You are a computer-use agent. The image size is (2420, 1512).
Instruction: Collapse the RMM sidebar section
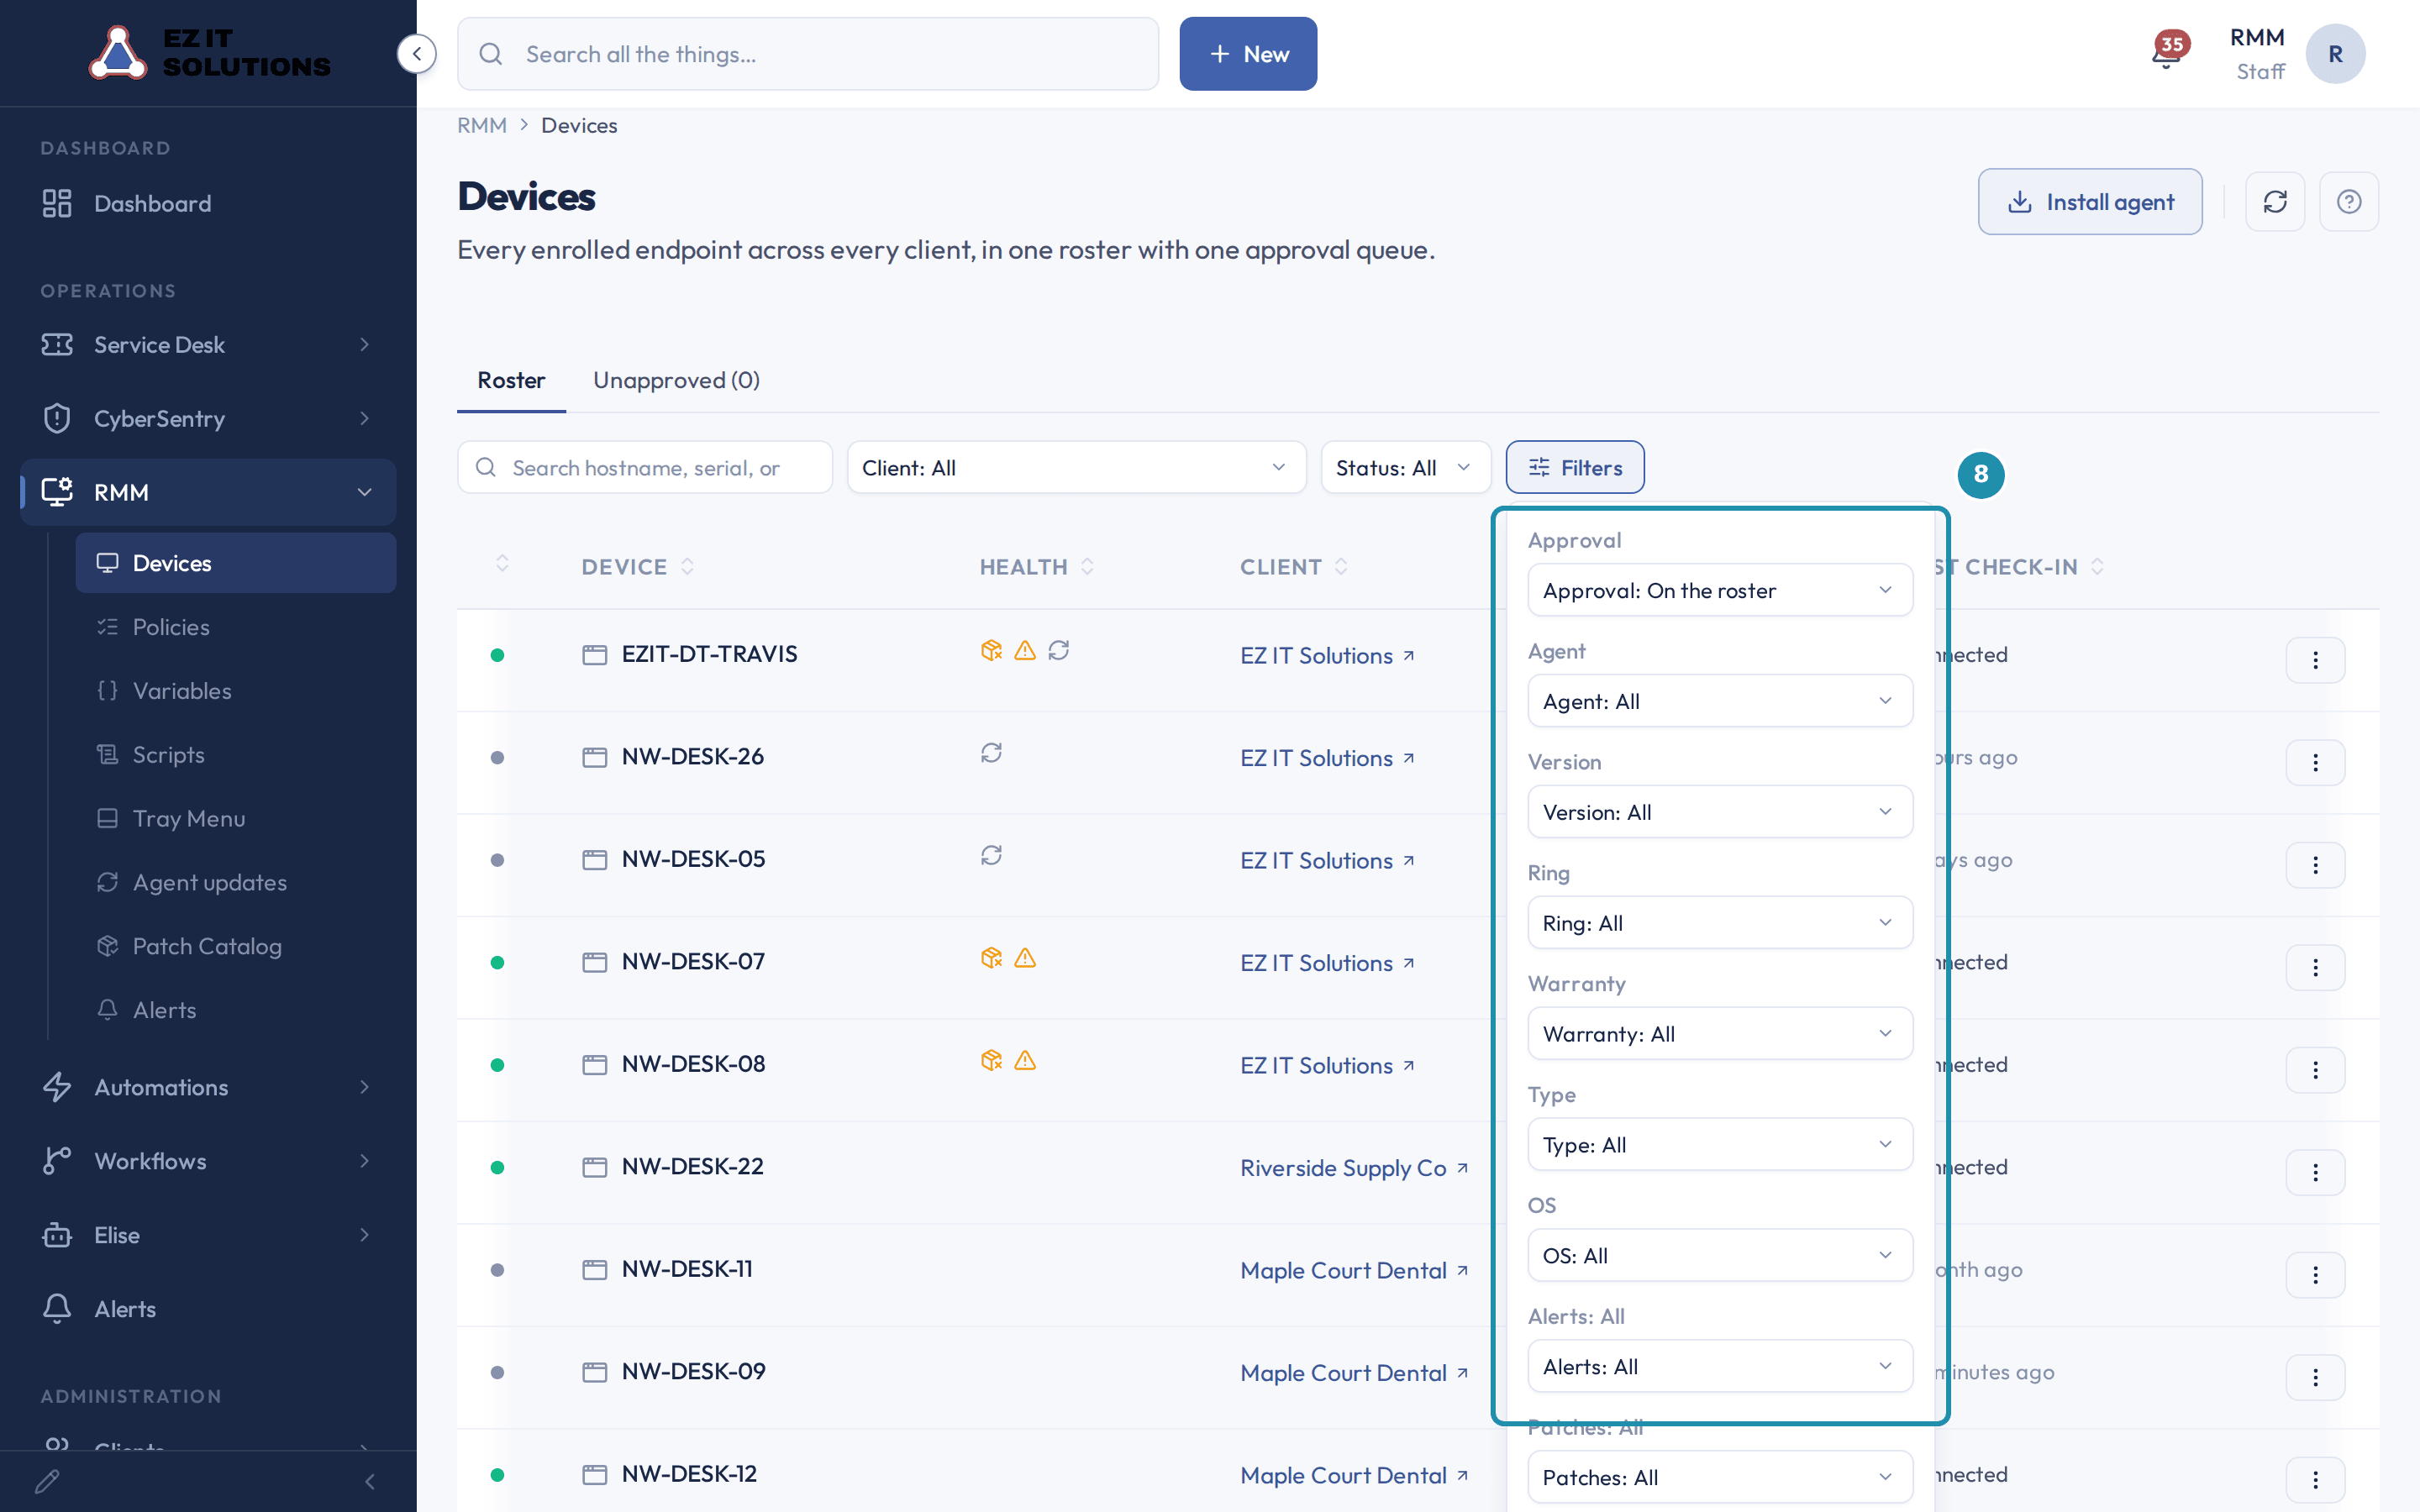pos(208,493)
